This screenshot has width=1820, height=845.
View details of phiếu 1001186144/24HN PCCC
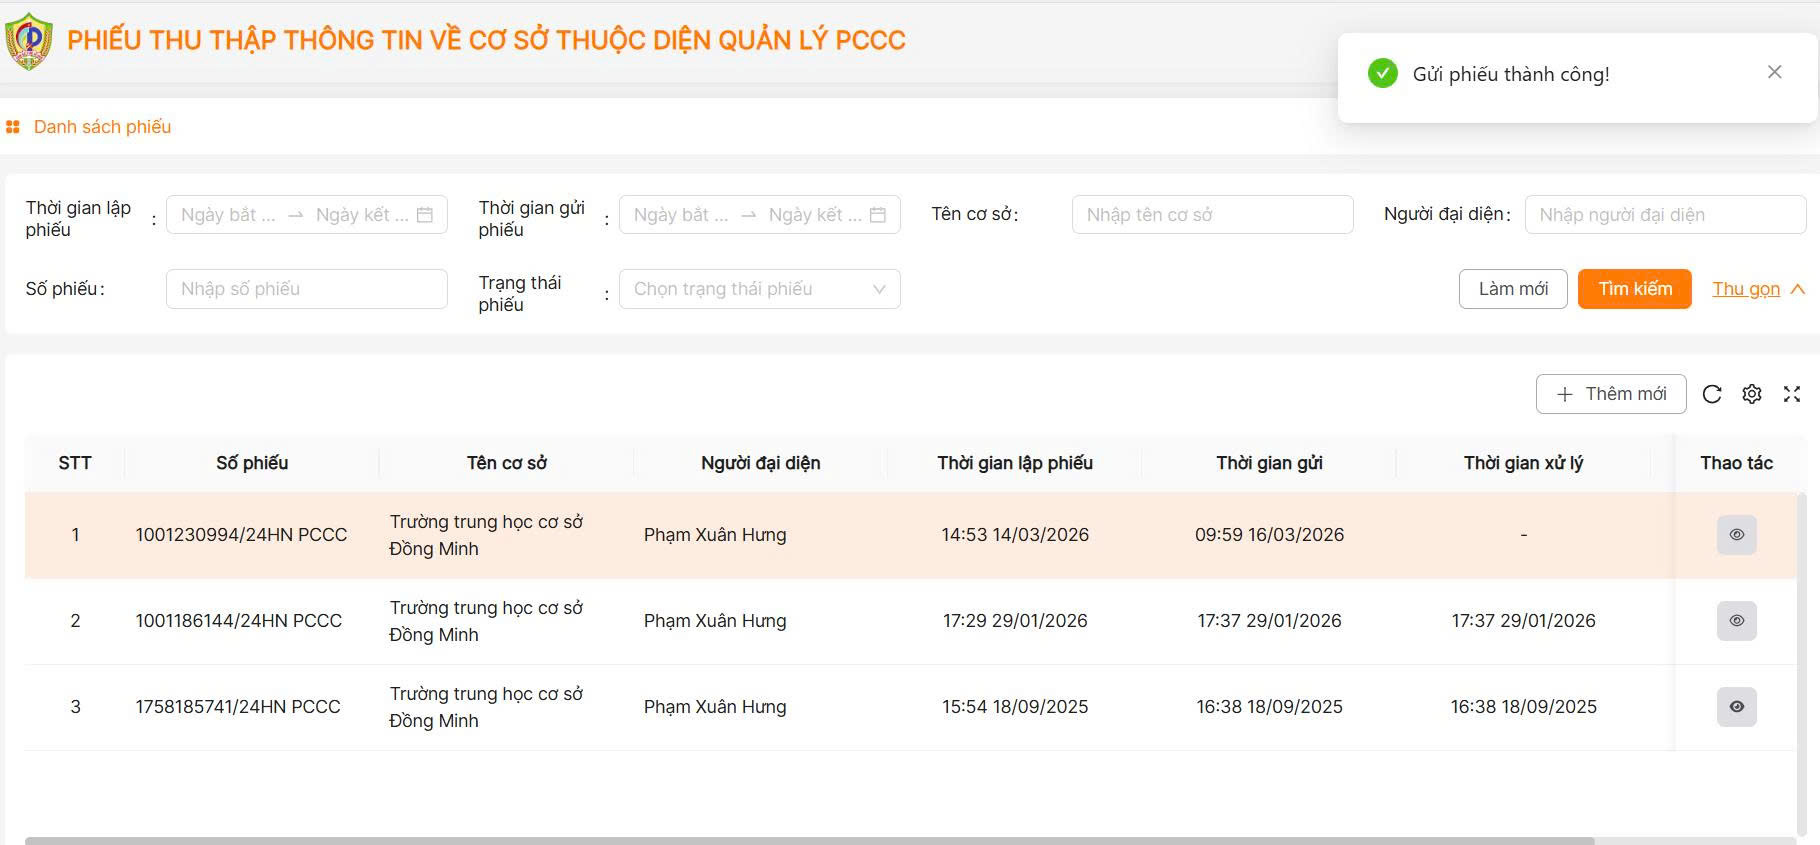click(x=1737, y=621)
